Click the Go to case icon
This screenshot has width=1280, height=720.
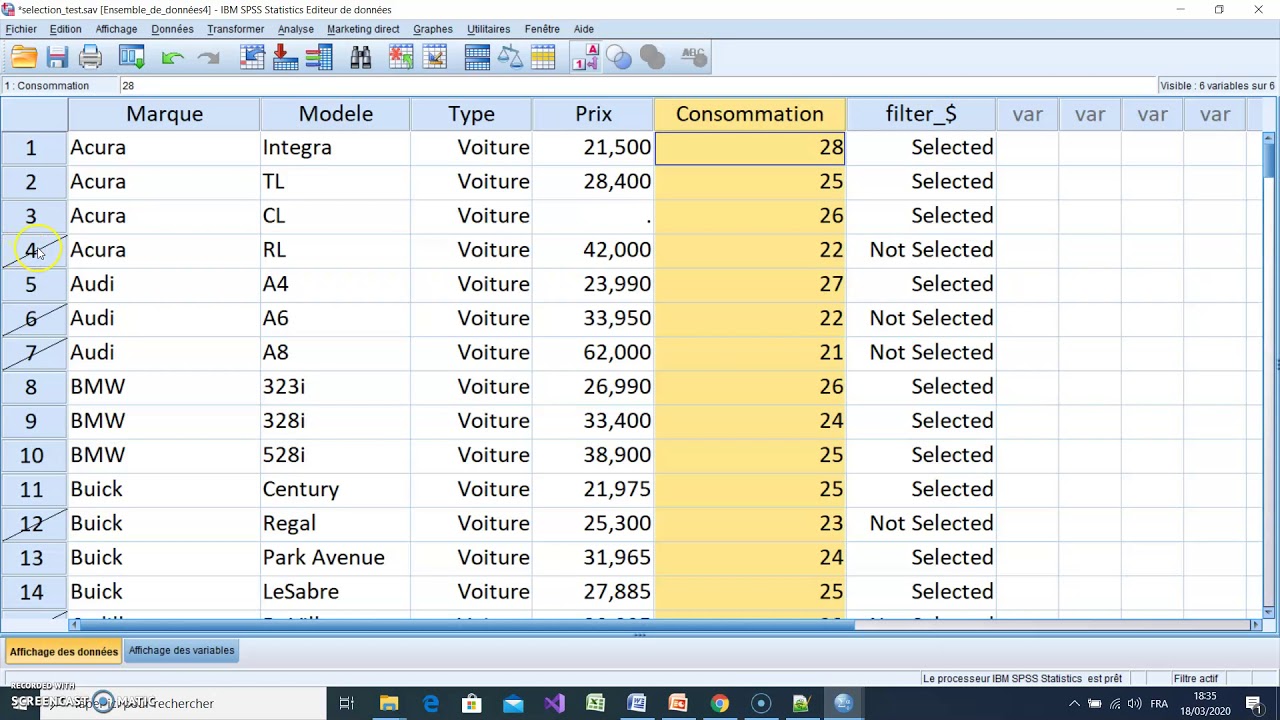pyautogui.click(x=252, y=58)
